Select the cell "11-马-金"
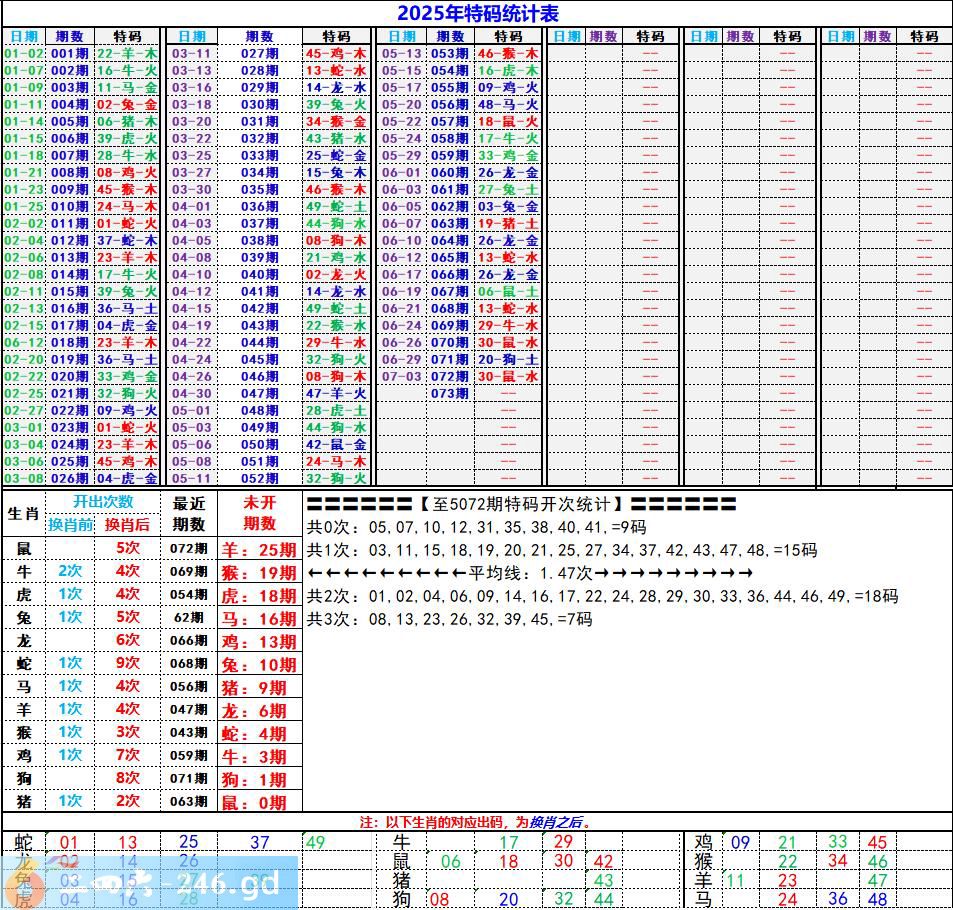 click(x=127, y=88)
